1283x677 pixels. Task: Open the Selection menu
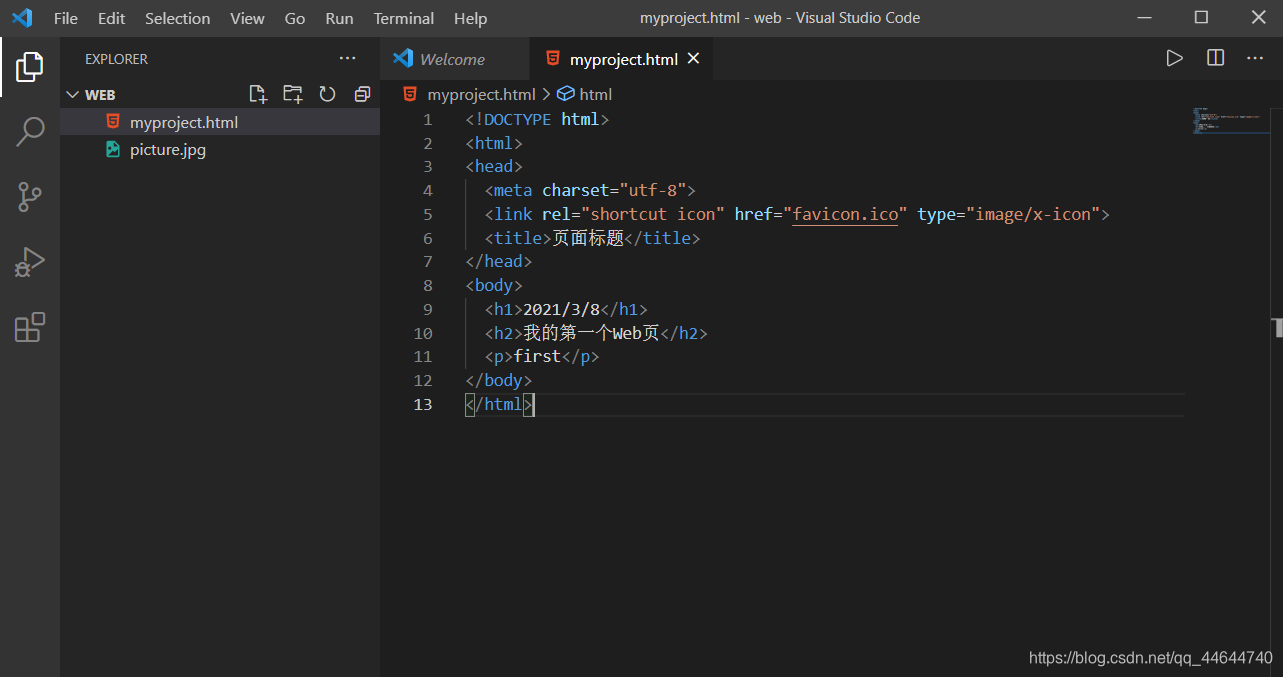click(x=178, y=18)
